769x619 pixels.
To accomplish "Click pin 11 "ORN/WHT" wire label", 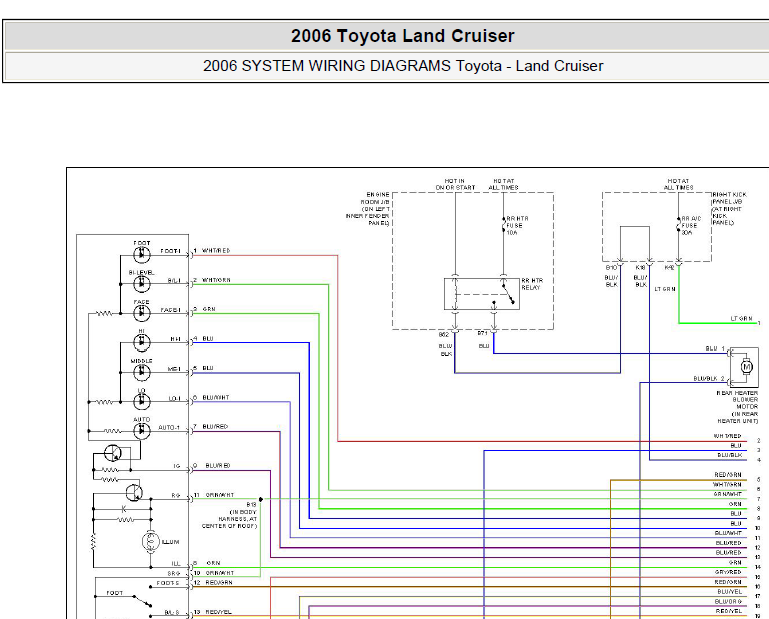I will click(220, 495).
